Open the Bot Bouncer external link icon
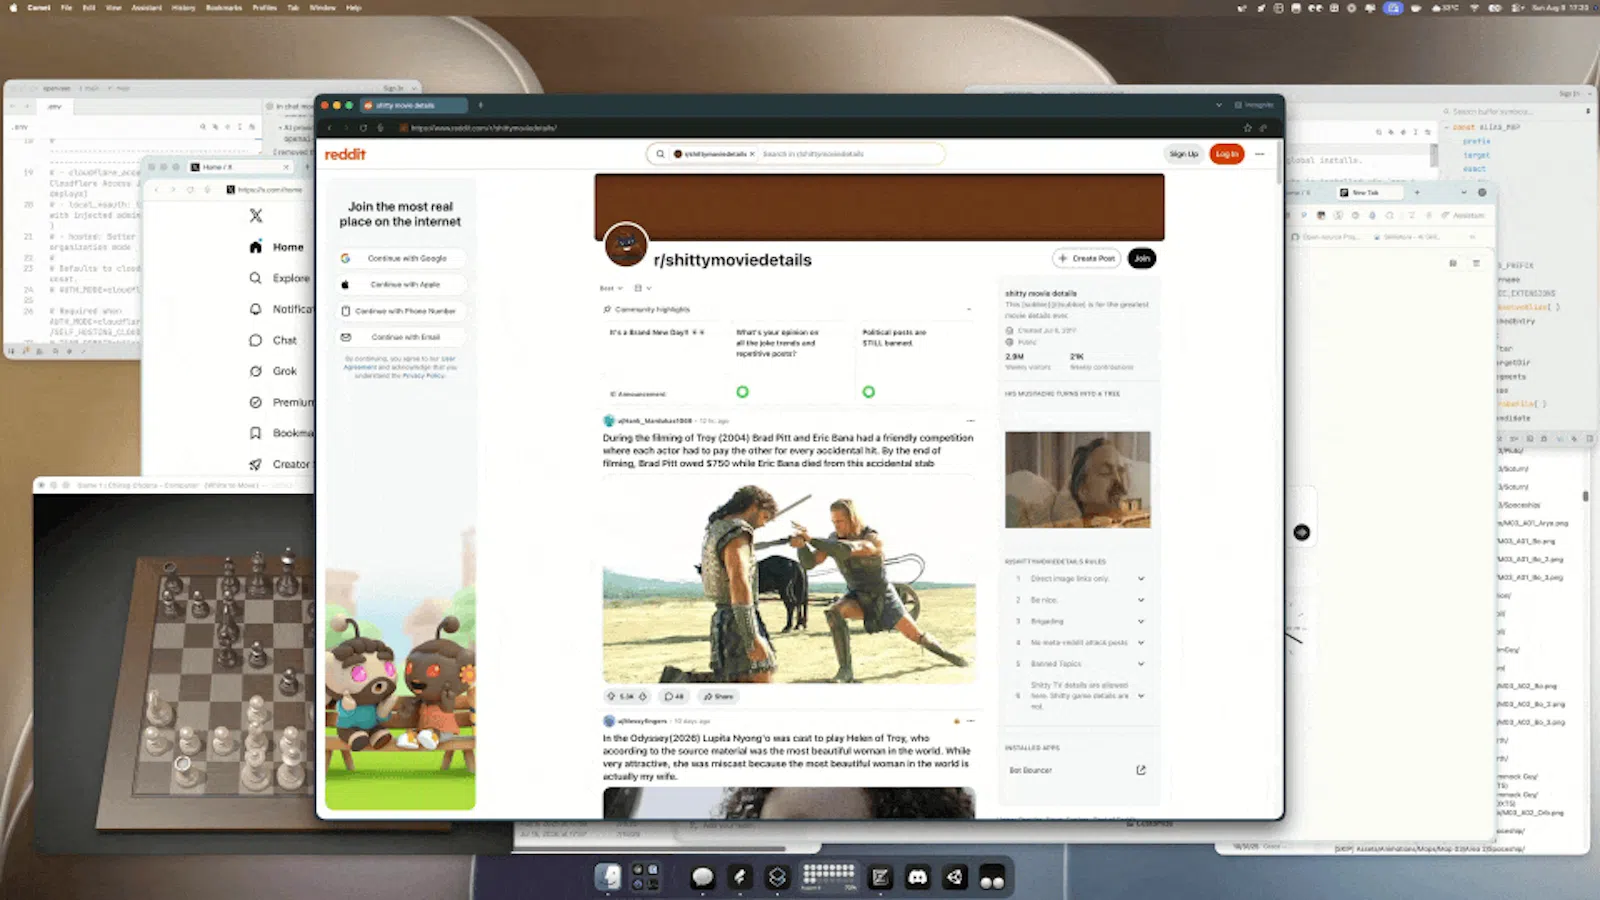Image resolution: width=1600 pixels, height=900 pixels. 1141,770
